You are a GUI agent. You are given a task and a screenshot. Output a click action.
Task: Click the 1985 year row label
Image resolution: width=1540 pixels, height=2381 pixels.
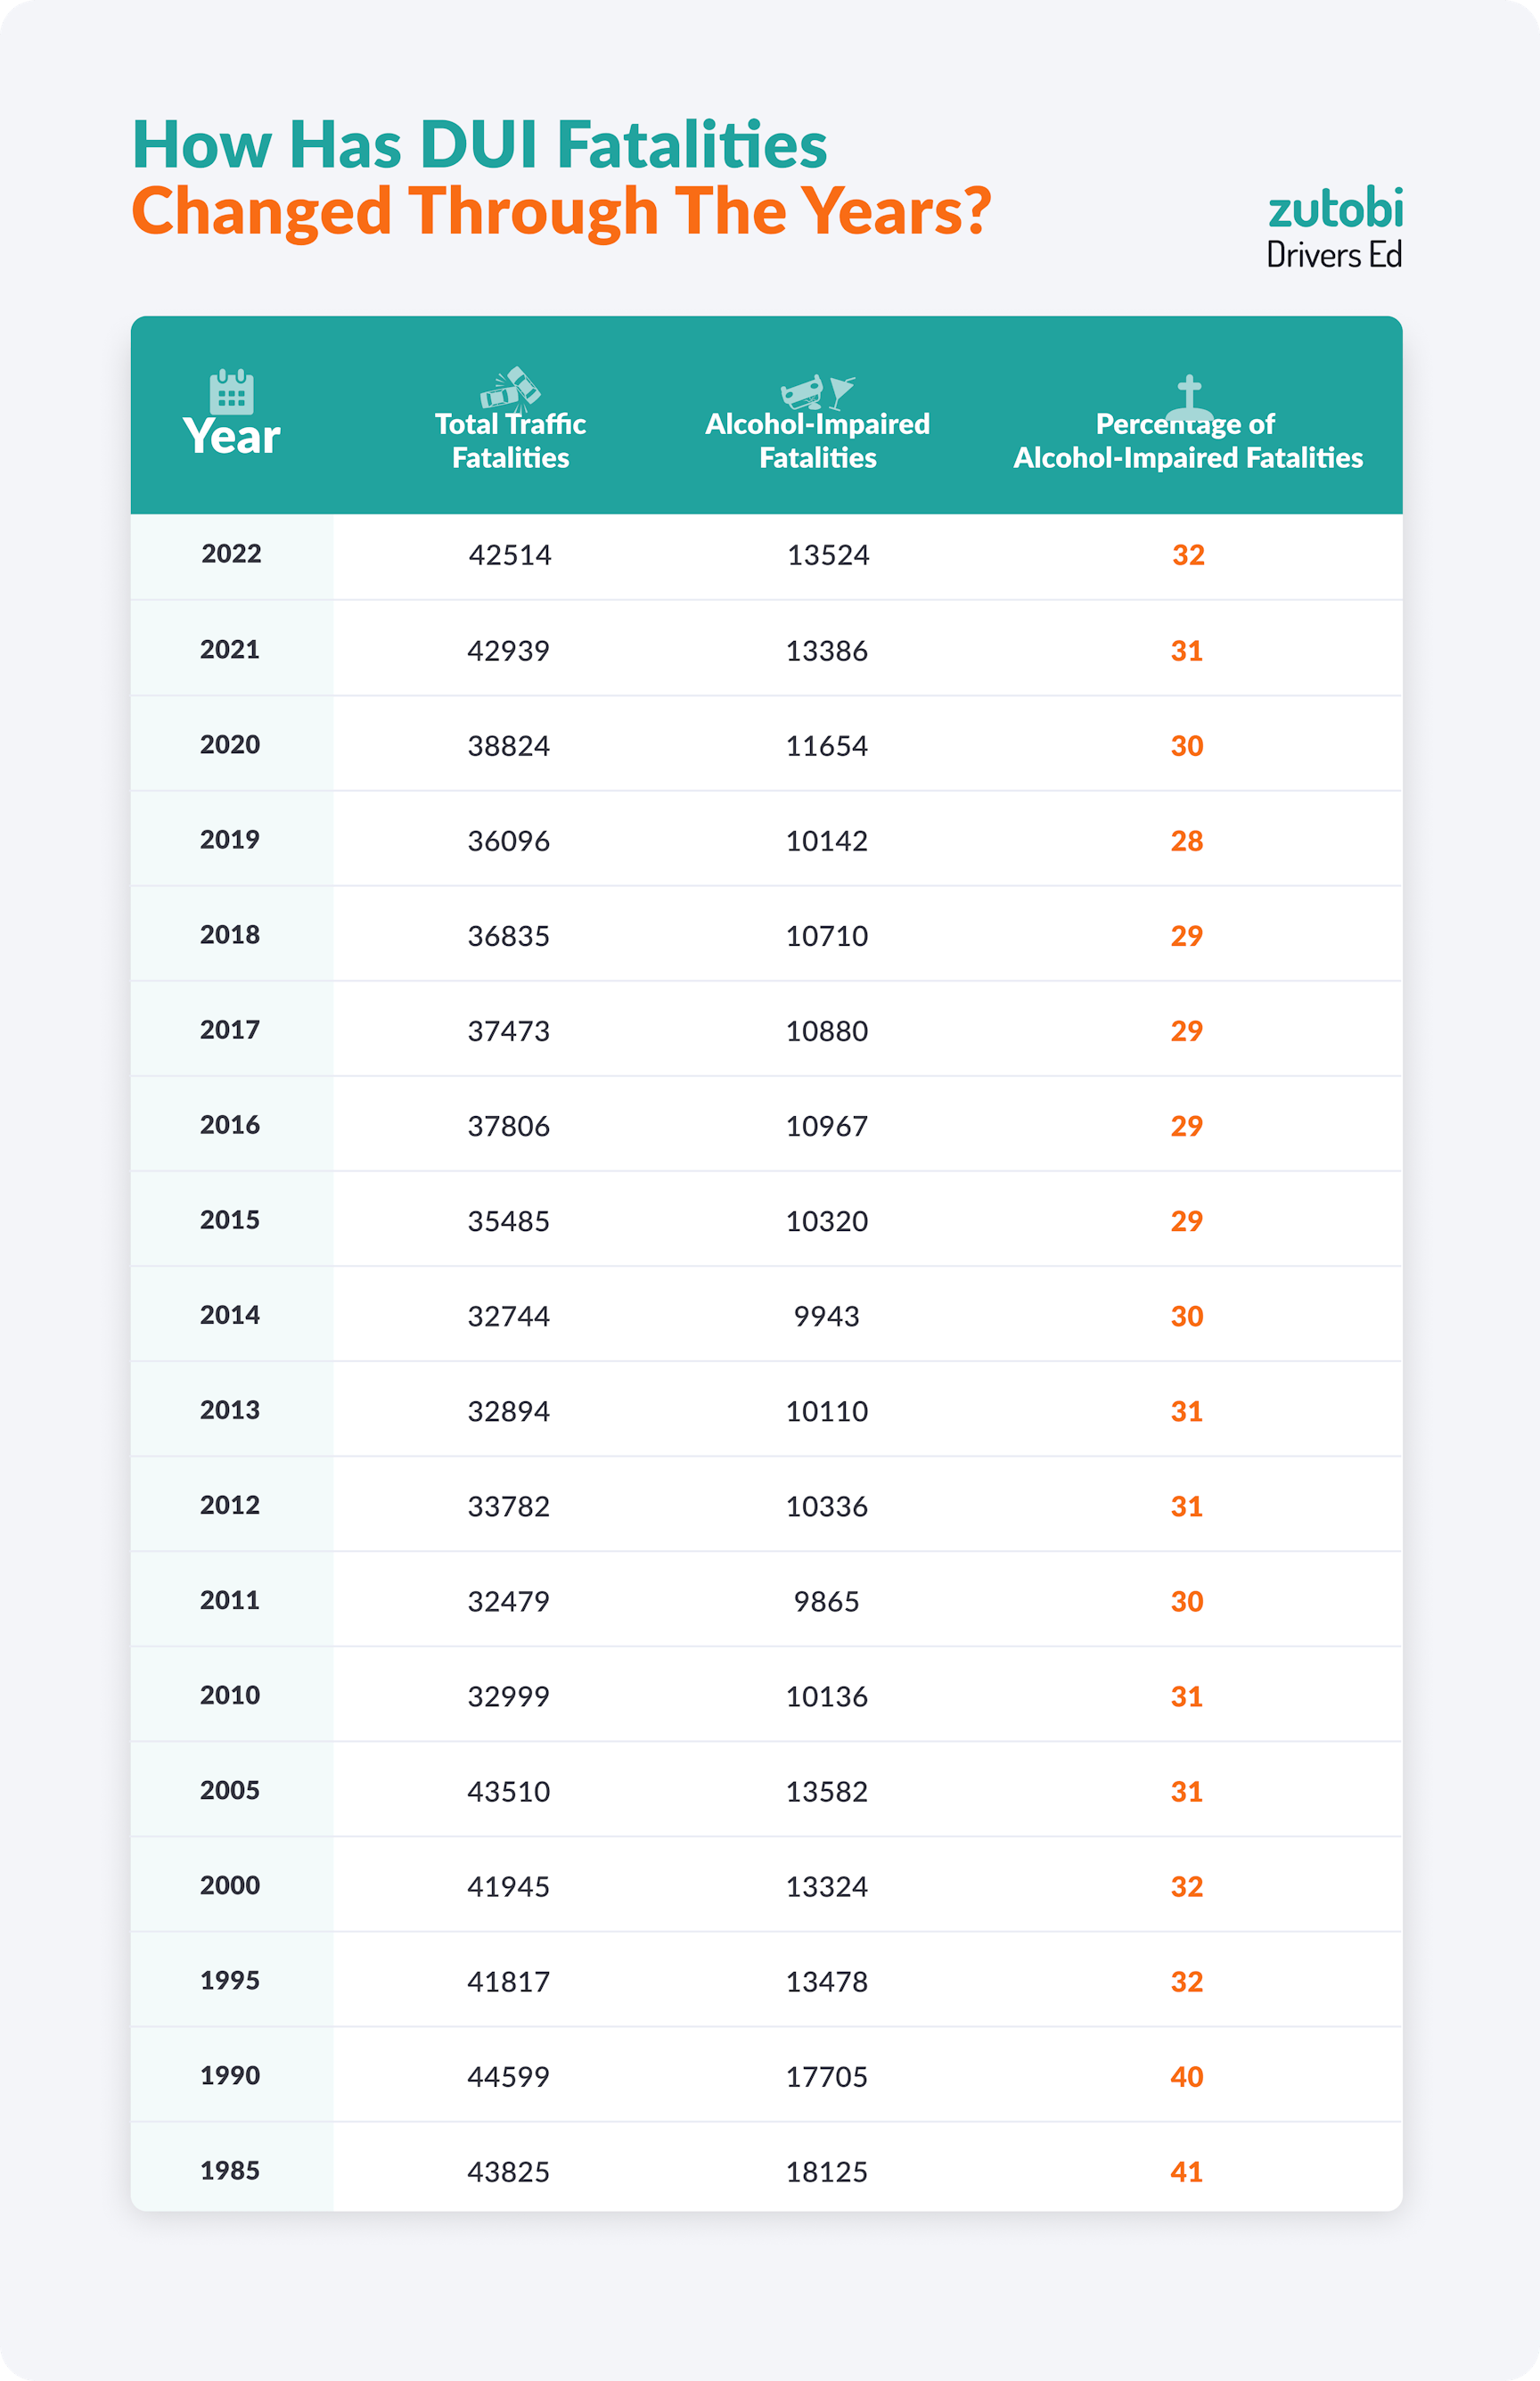(x=230, y=2170)
